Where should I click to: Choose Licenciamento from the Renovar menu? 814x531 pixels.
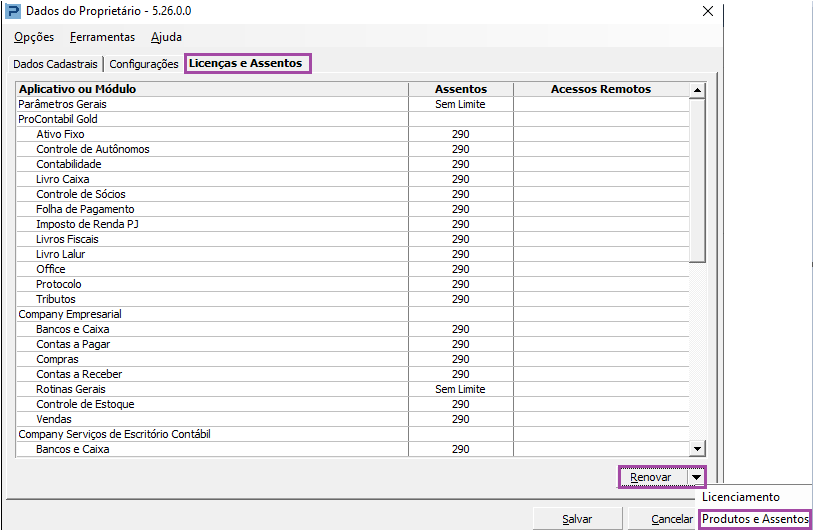(741, 497)
